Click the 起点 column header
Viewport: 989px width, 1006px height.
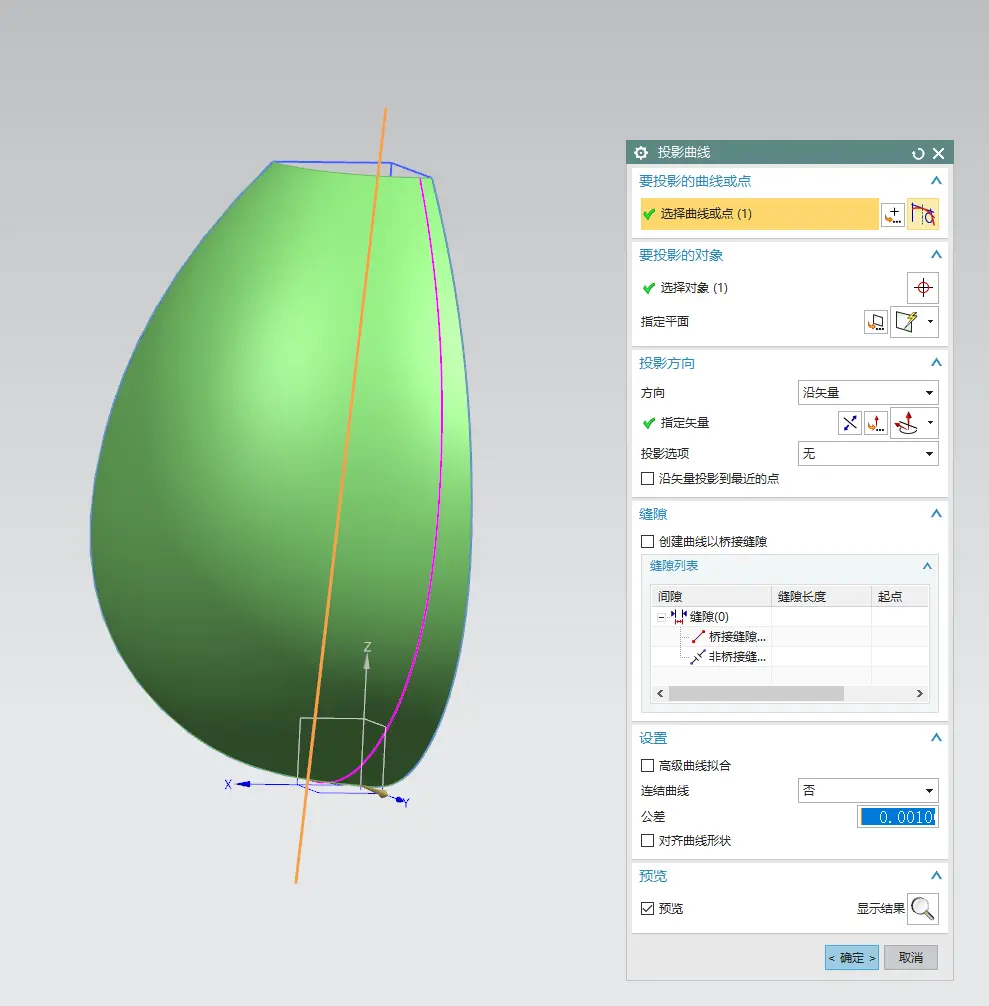point(899,597)
